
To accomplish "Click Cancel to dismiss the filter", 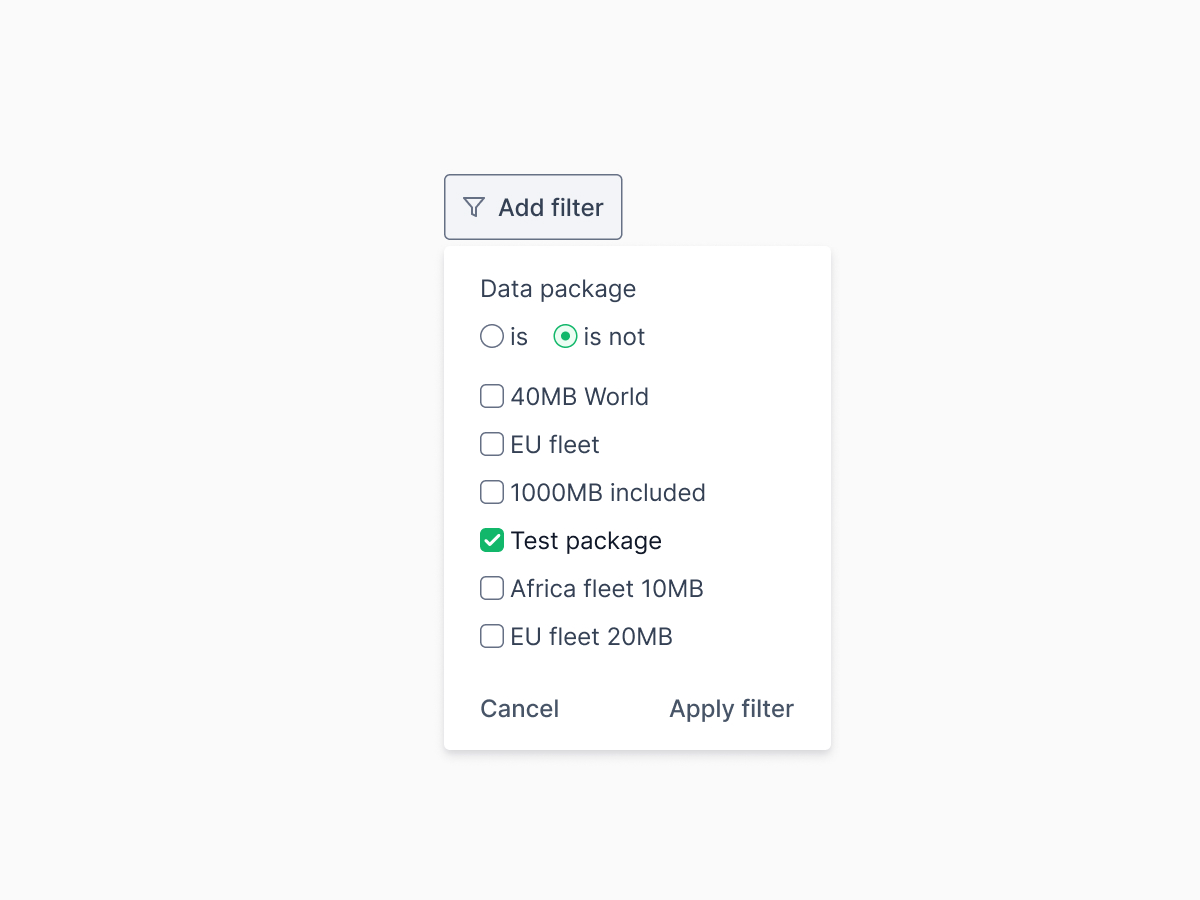I will click(519, 708).
